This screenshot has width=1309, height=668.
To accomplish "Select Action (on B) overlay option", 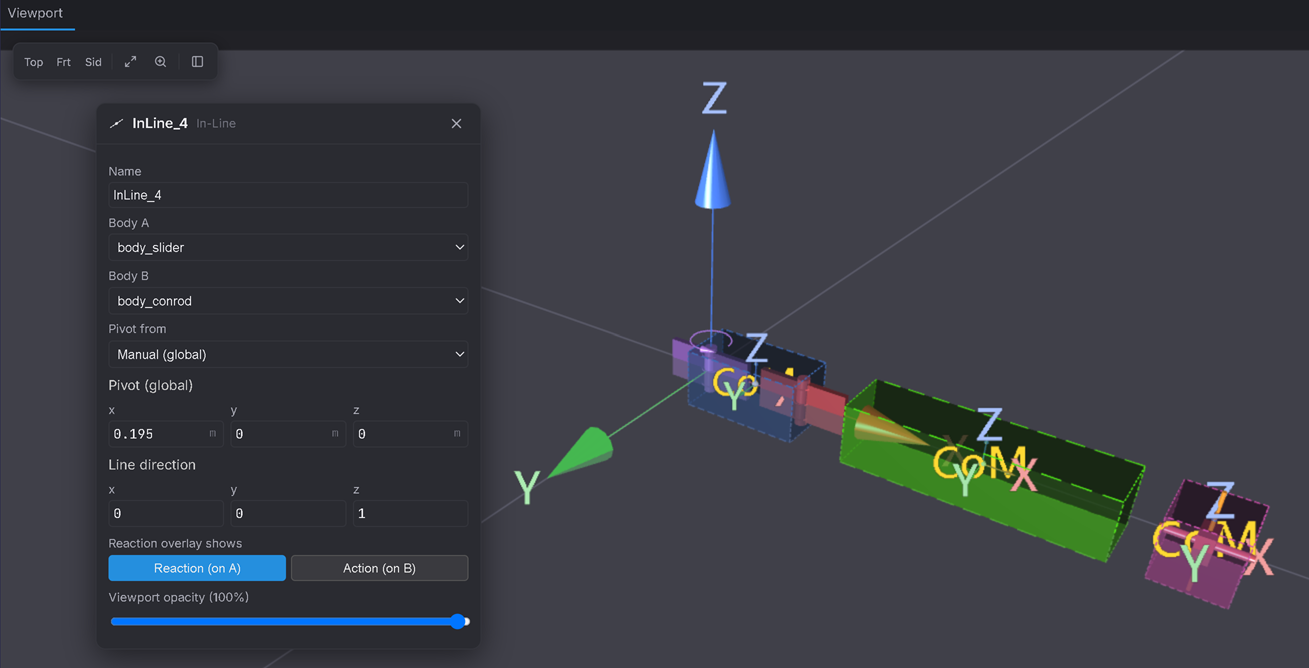I will [379, 568].
